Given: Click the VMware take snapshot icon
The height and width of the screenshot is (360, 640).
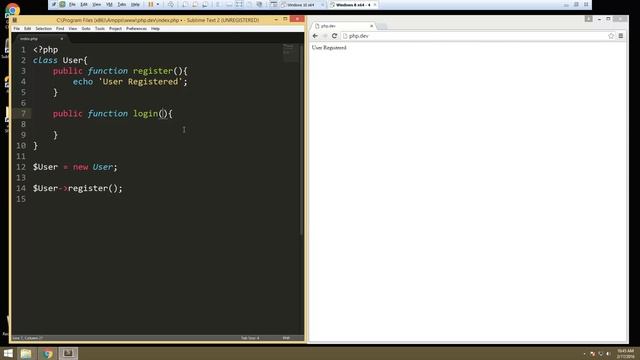Looking at the screenshot, I should [185, 4].
